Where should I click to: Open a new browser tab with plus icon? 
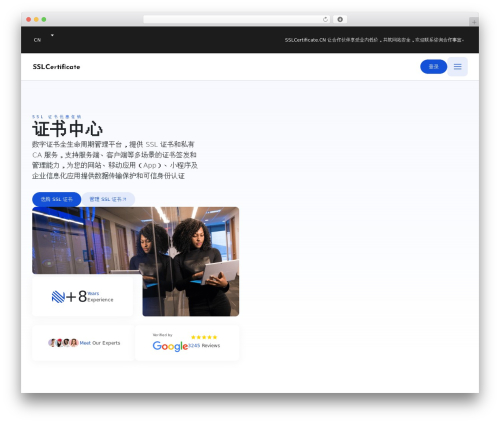(474, 22)
